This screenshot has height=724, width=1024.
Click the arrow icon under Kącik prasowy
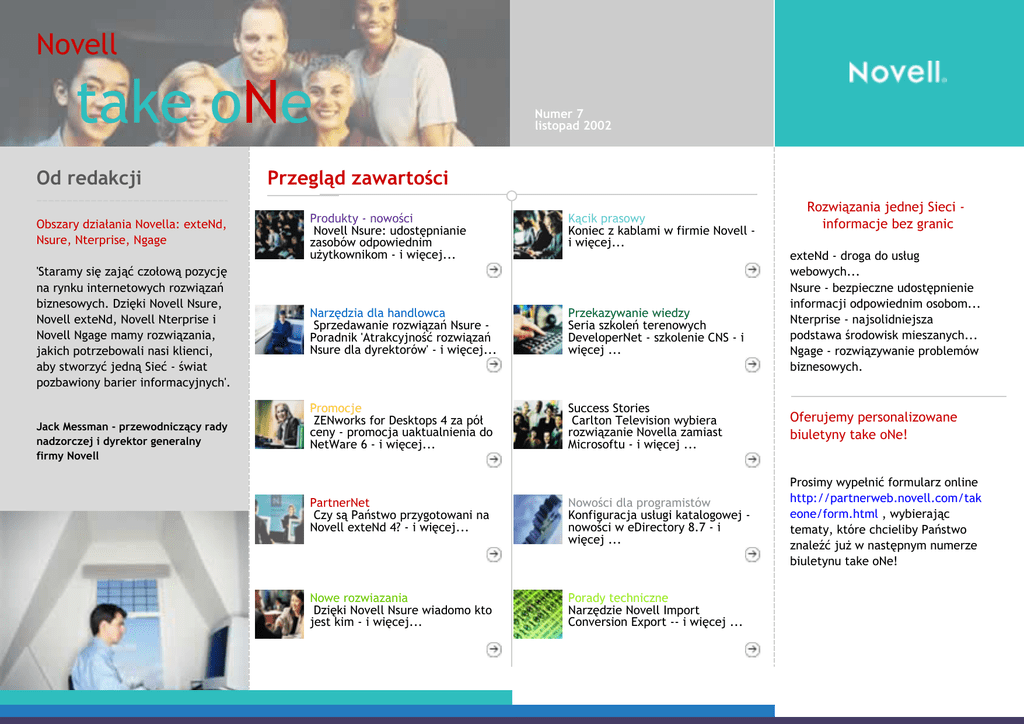point(752,270)
